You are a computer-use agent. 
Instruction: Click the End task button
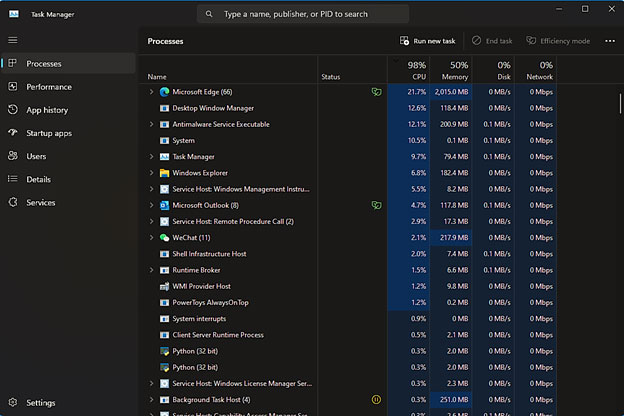coord(492,41)
